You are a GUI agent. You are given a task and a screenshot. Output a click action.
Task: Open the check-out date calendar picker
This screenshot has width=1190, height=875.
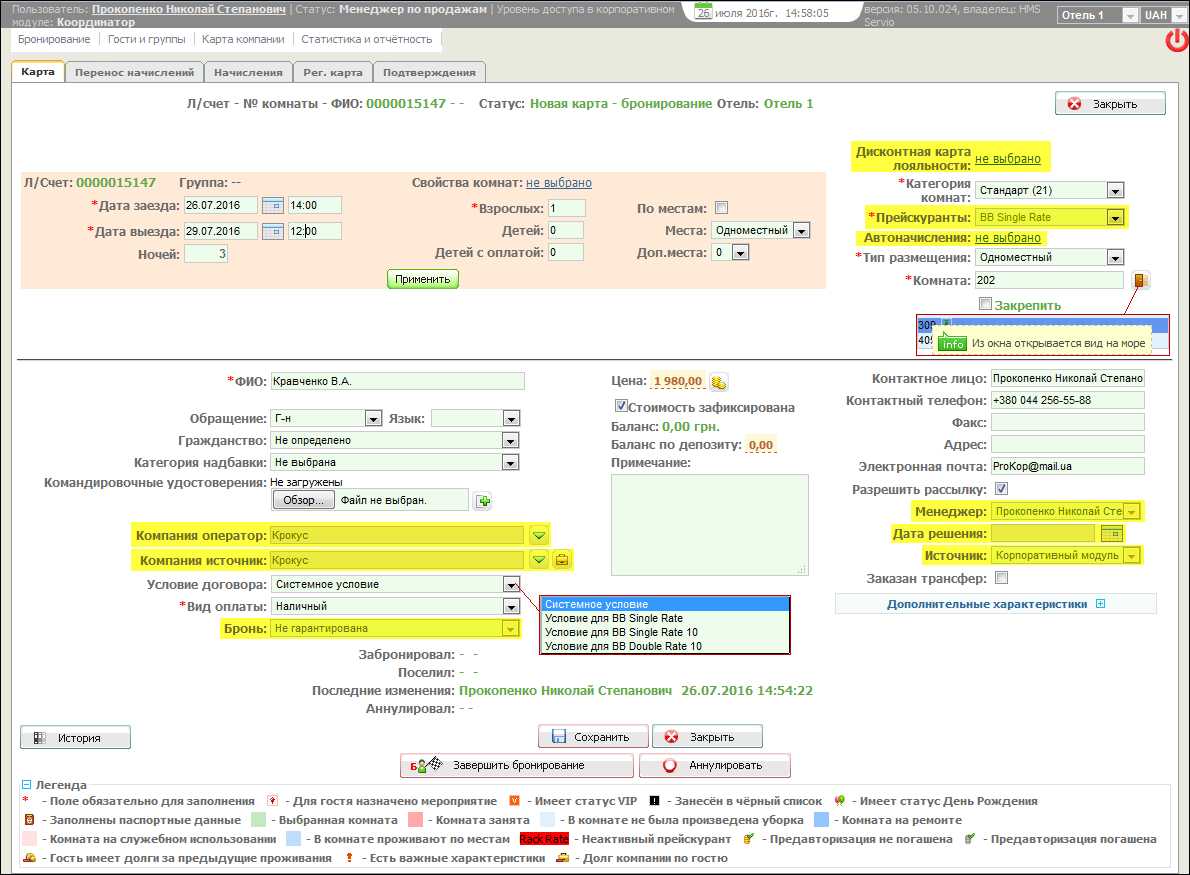point(272,232)
